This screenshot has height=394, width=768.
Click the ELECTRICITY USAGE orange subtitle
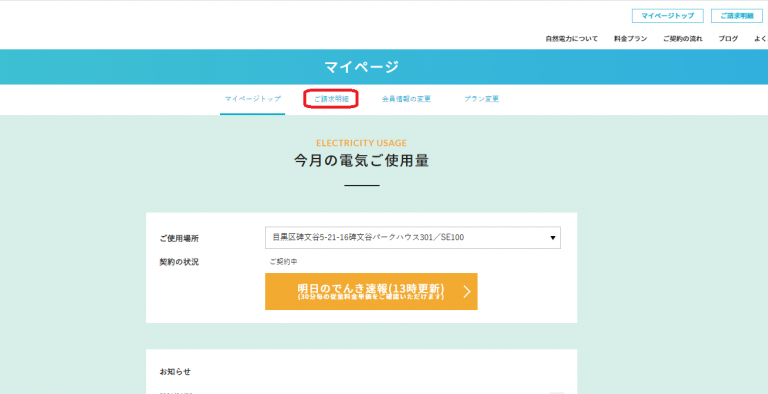361,143
